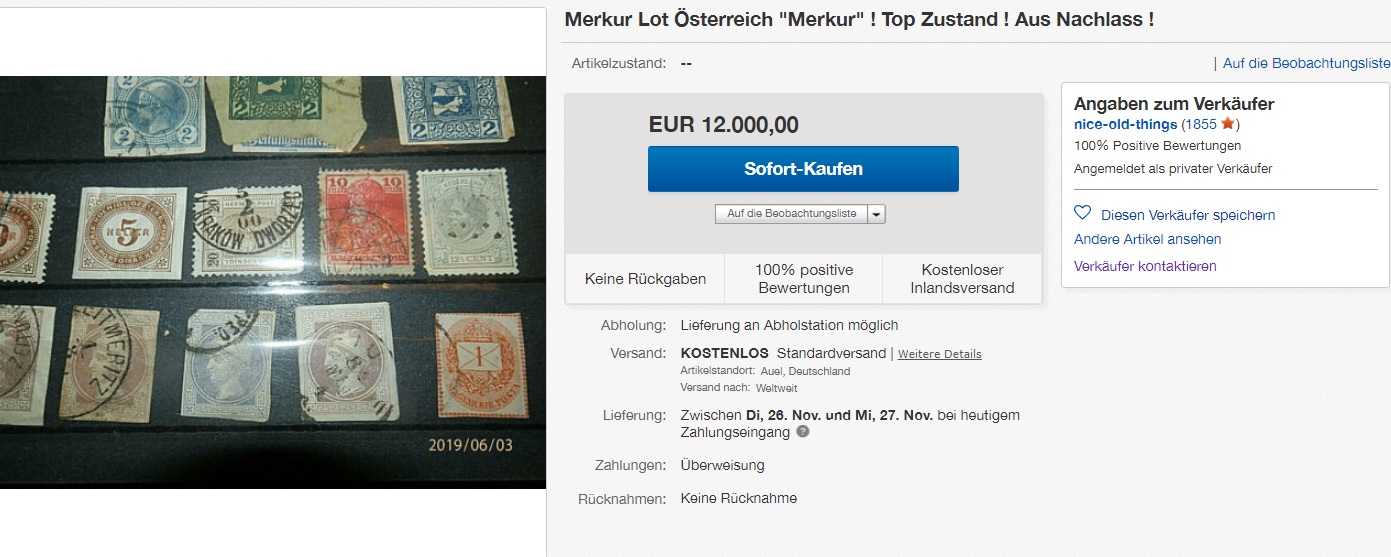Click the 'Kostenloser Inlandsversand' info cell

coord(962,279)
